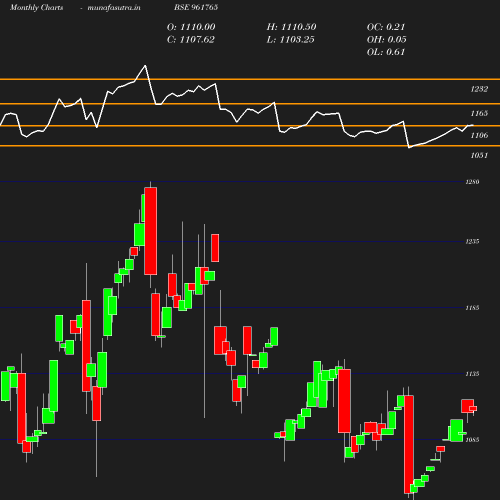Click the tallest red candle at the chart peak

[x=151, y=231]
